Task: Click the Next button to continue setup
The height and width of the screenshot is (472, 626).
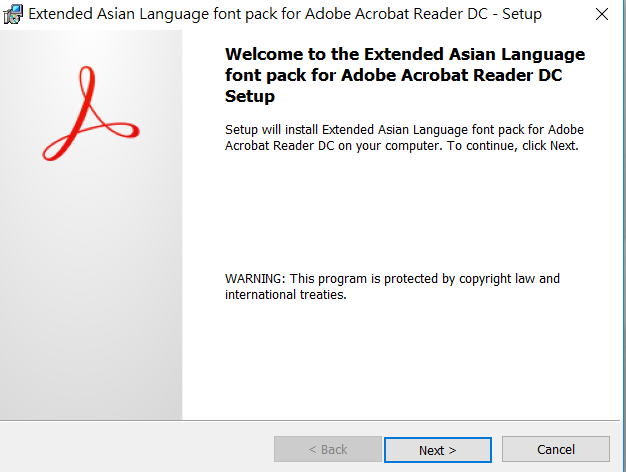Action: tap(438, 450)
